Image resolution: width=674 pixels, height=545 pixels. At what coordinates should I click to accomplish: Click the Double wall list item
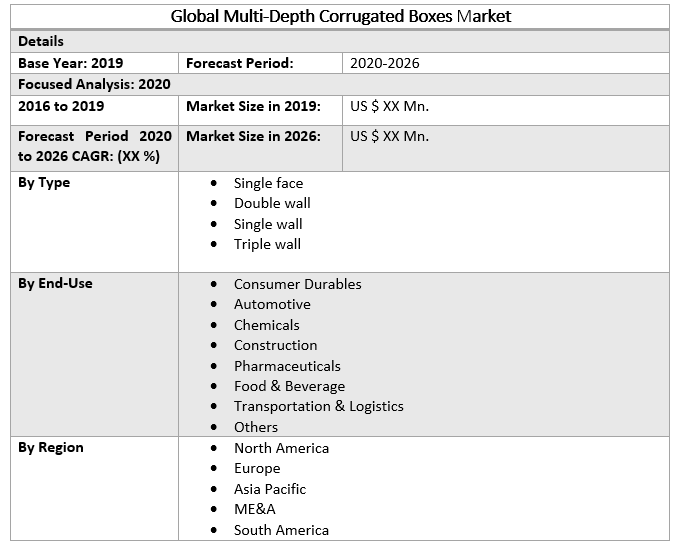pos(272,203)
